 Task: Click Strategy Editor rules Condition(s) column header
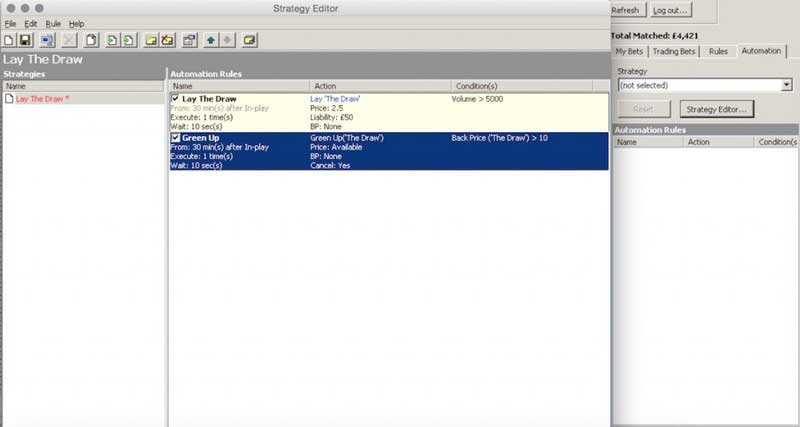tap(522, 86)
